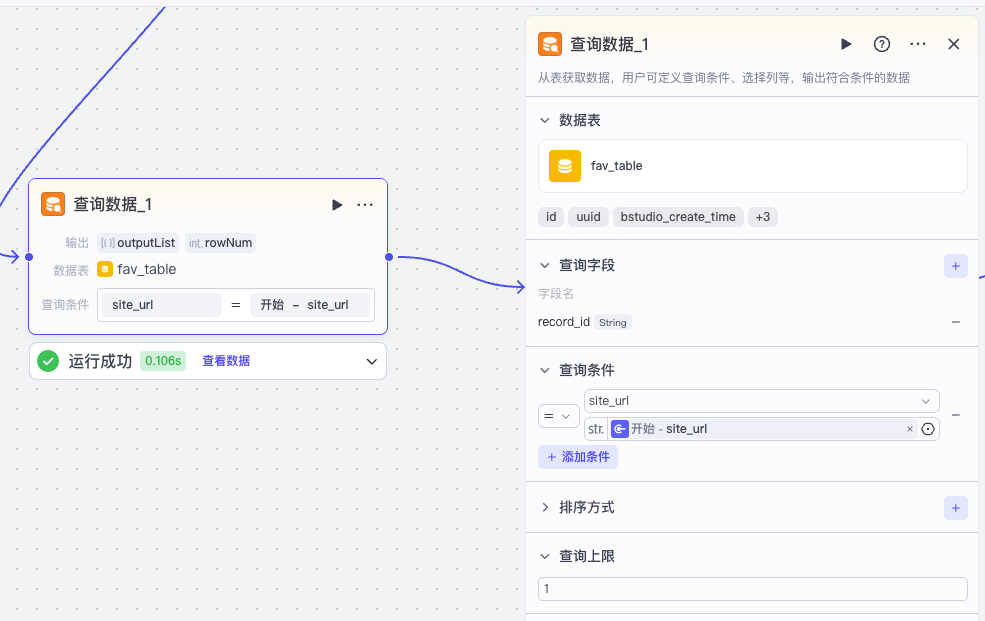Image resolution: width=985 pixels, height=621 pixels.
Task: Clear the 开始 - site_url chip with its × toggle
Action: (x=909, y=428)
